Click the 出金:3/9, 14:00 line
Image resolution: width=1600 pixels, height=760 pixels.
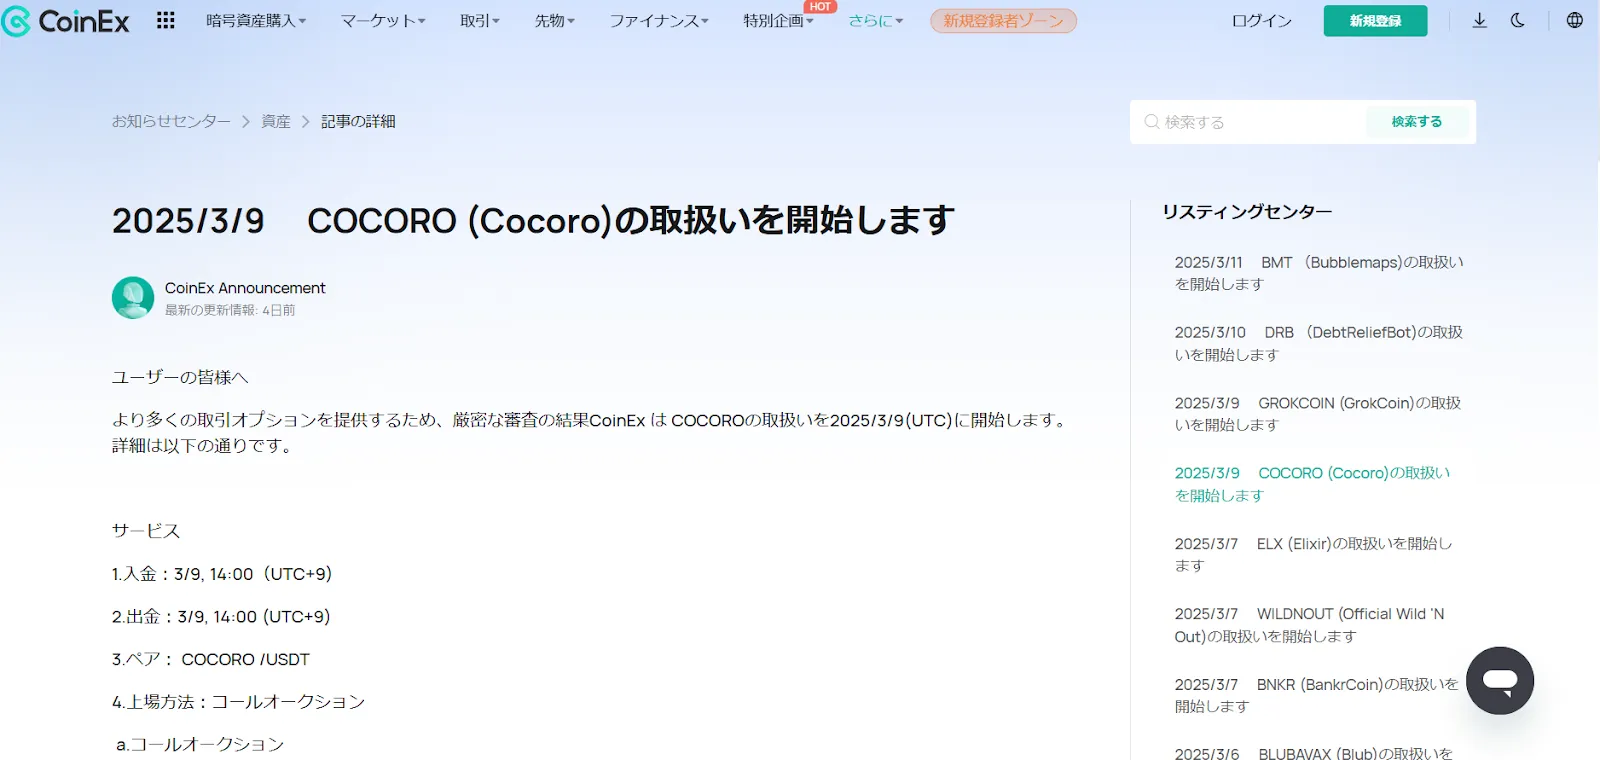click(221, 617)
